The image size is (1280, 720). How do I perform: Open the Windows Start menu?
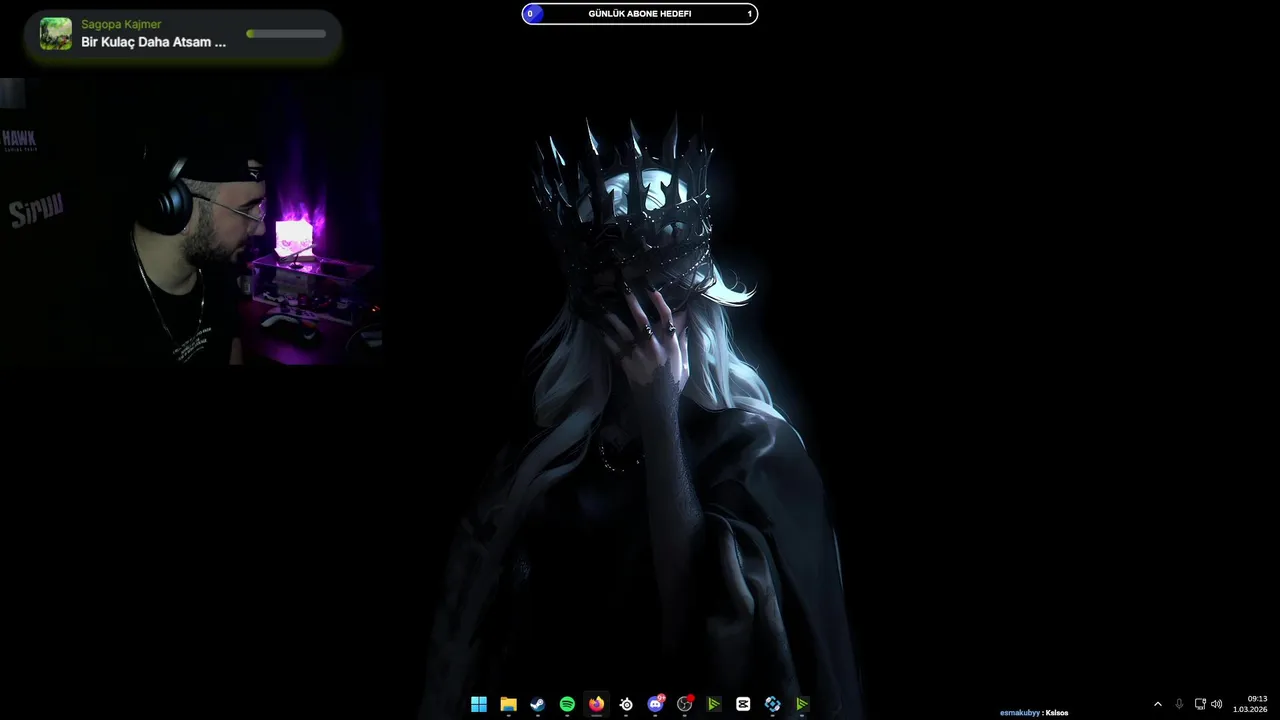(479, 704)
